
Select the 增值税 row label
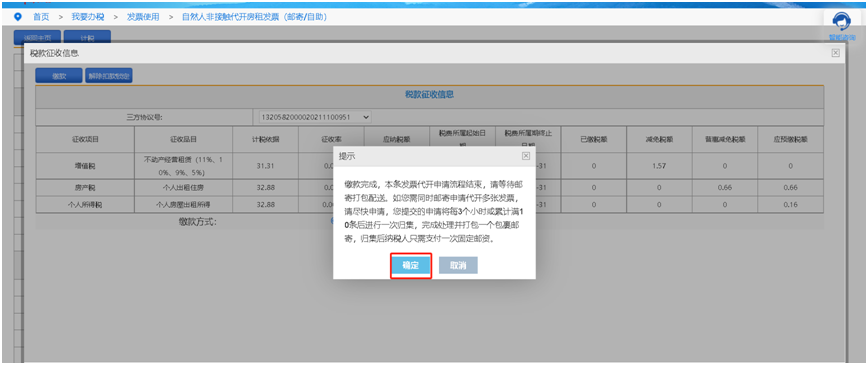(85, 166)
